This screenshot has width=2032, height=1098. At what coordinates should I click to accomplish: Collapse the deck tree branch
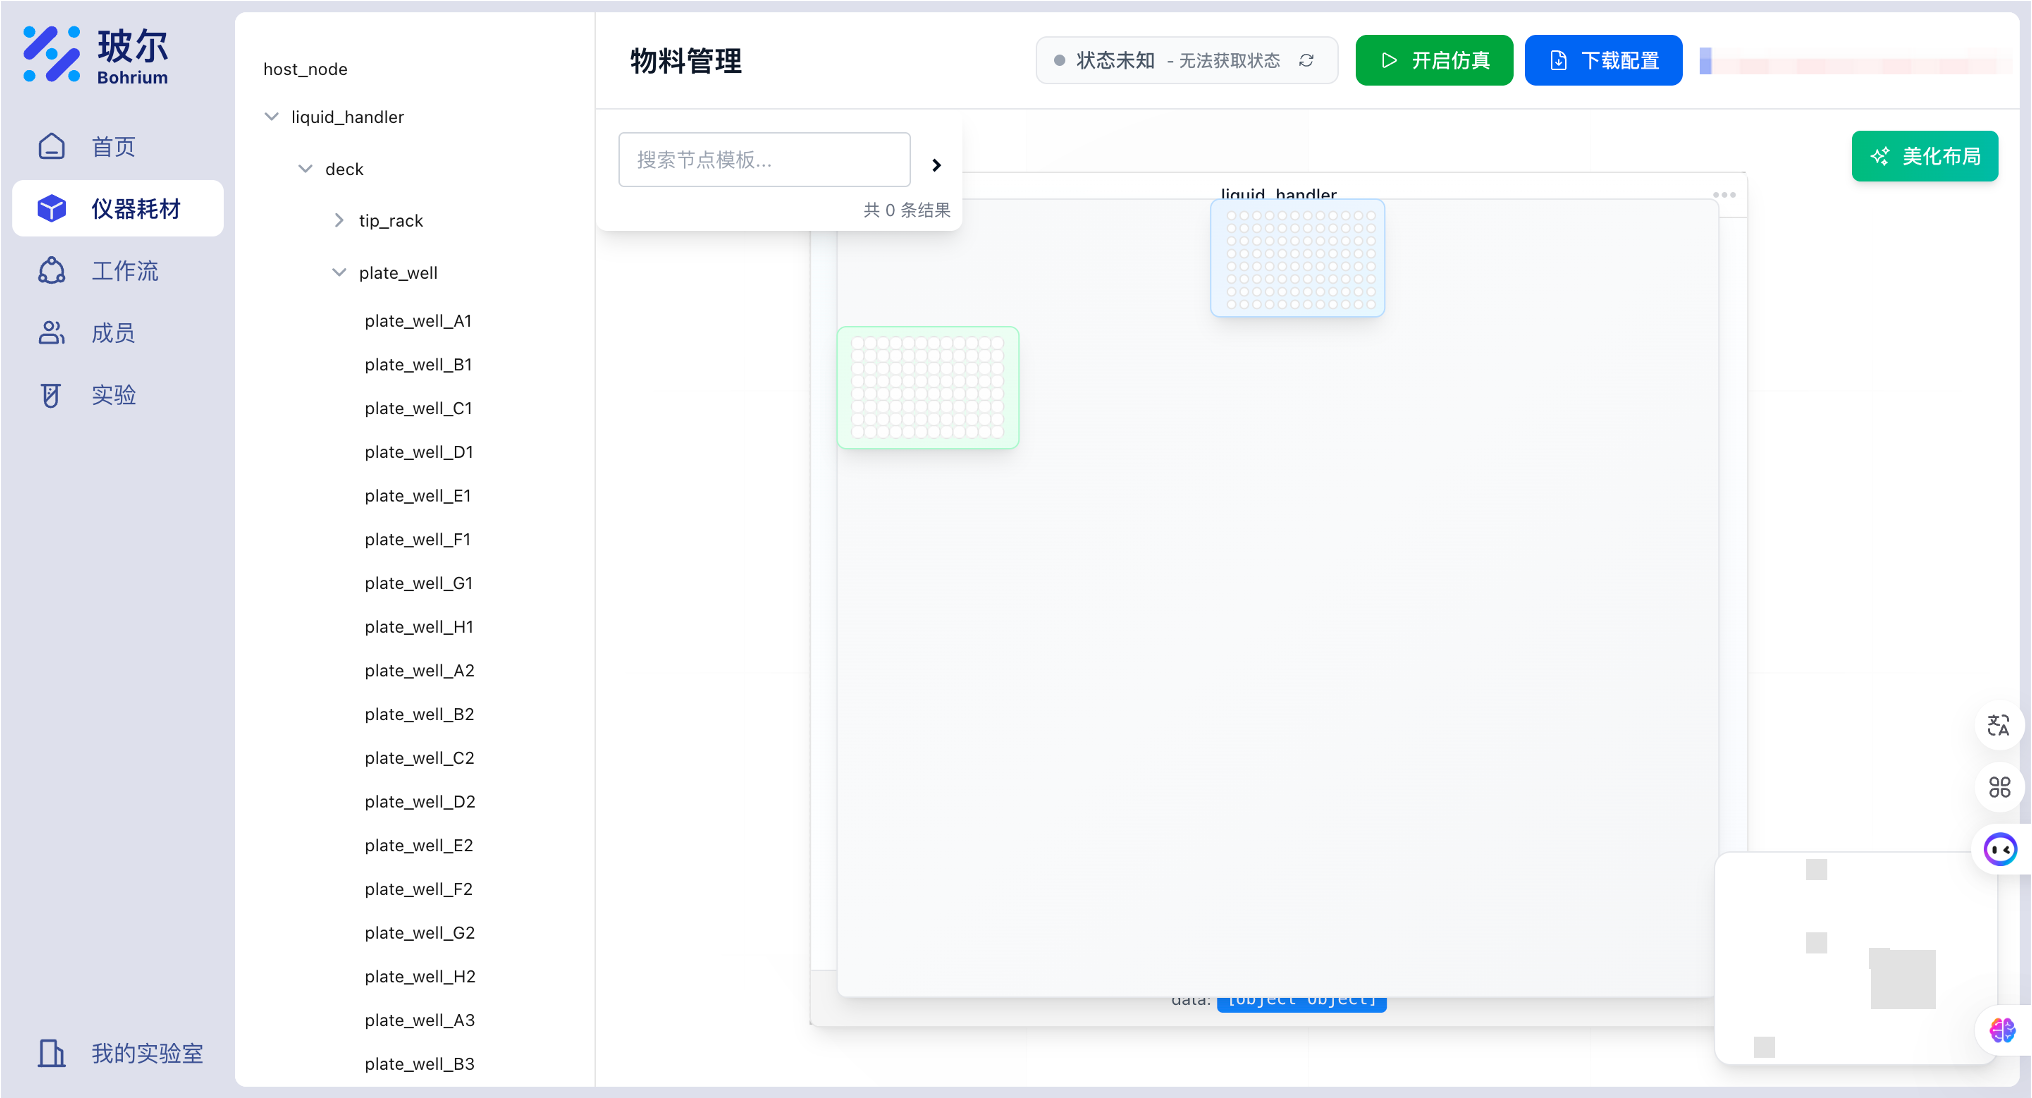pyautogui.click(x=305, y=168)
